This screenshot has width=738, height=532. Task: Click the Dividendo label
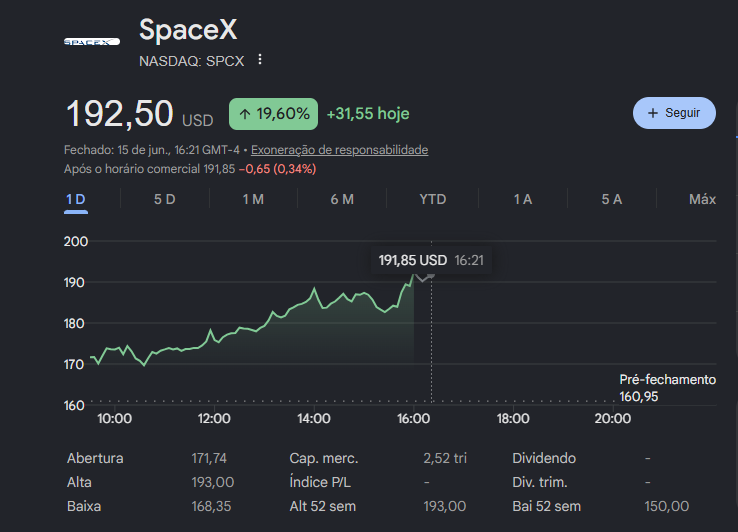544,459
